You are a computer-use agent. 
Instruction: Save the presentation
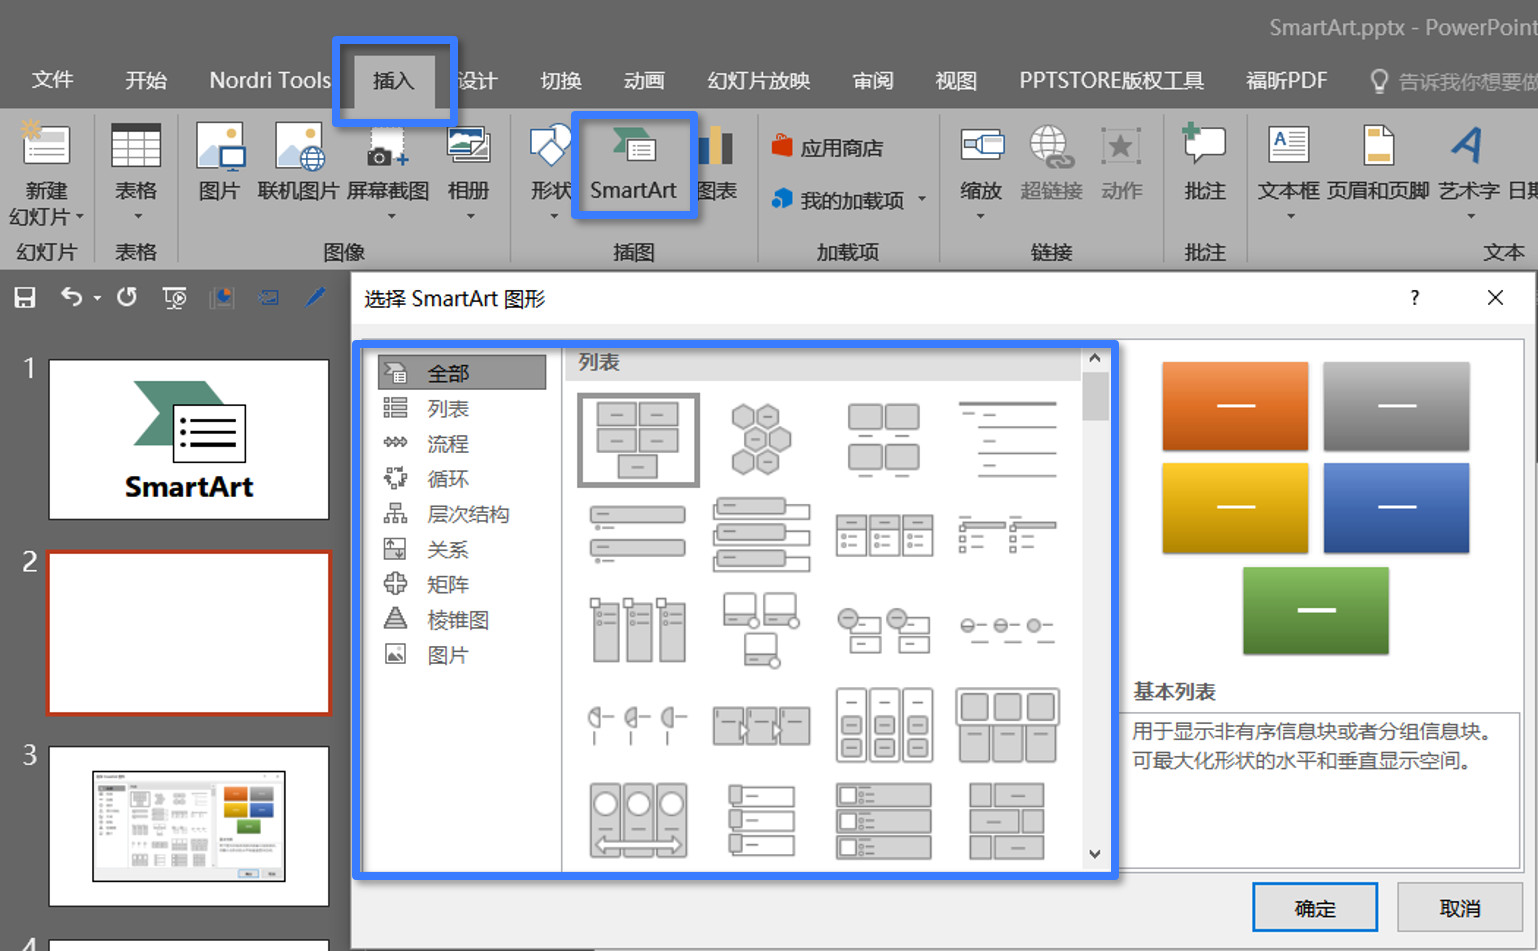click(24, 297)
